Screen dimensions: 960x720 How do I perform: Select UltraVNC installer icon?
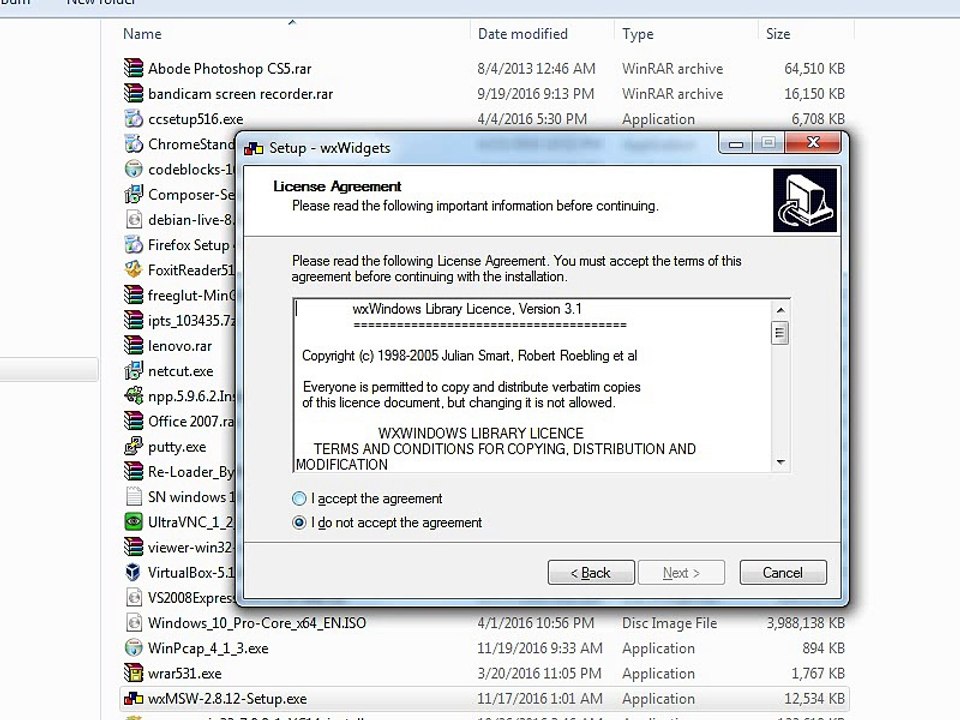[x=133, y=522]
